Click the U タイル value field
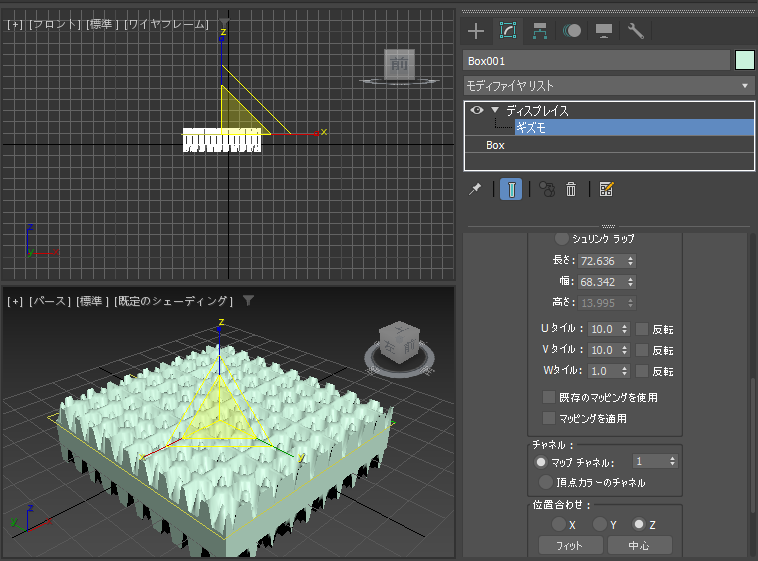Image resolution: width=758 pixels, height=561 pixels. [x=604, y=329]
